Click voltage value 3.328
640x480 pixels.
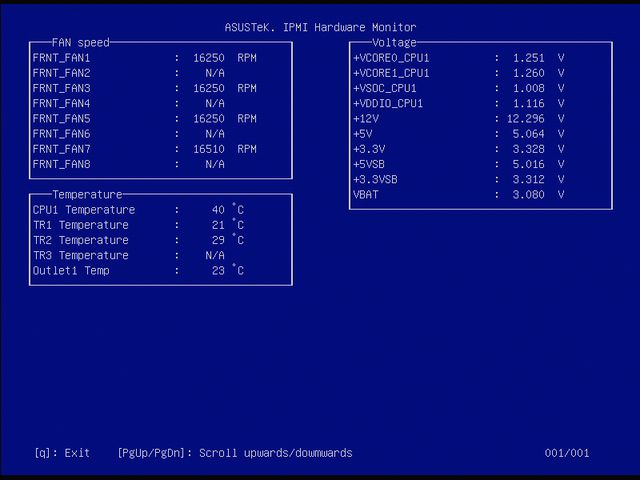[529, 149]
